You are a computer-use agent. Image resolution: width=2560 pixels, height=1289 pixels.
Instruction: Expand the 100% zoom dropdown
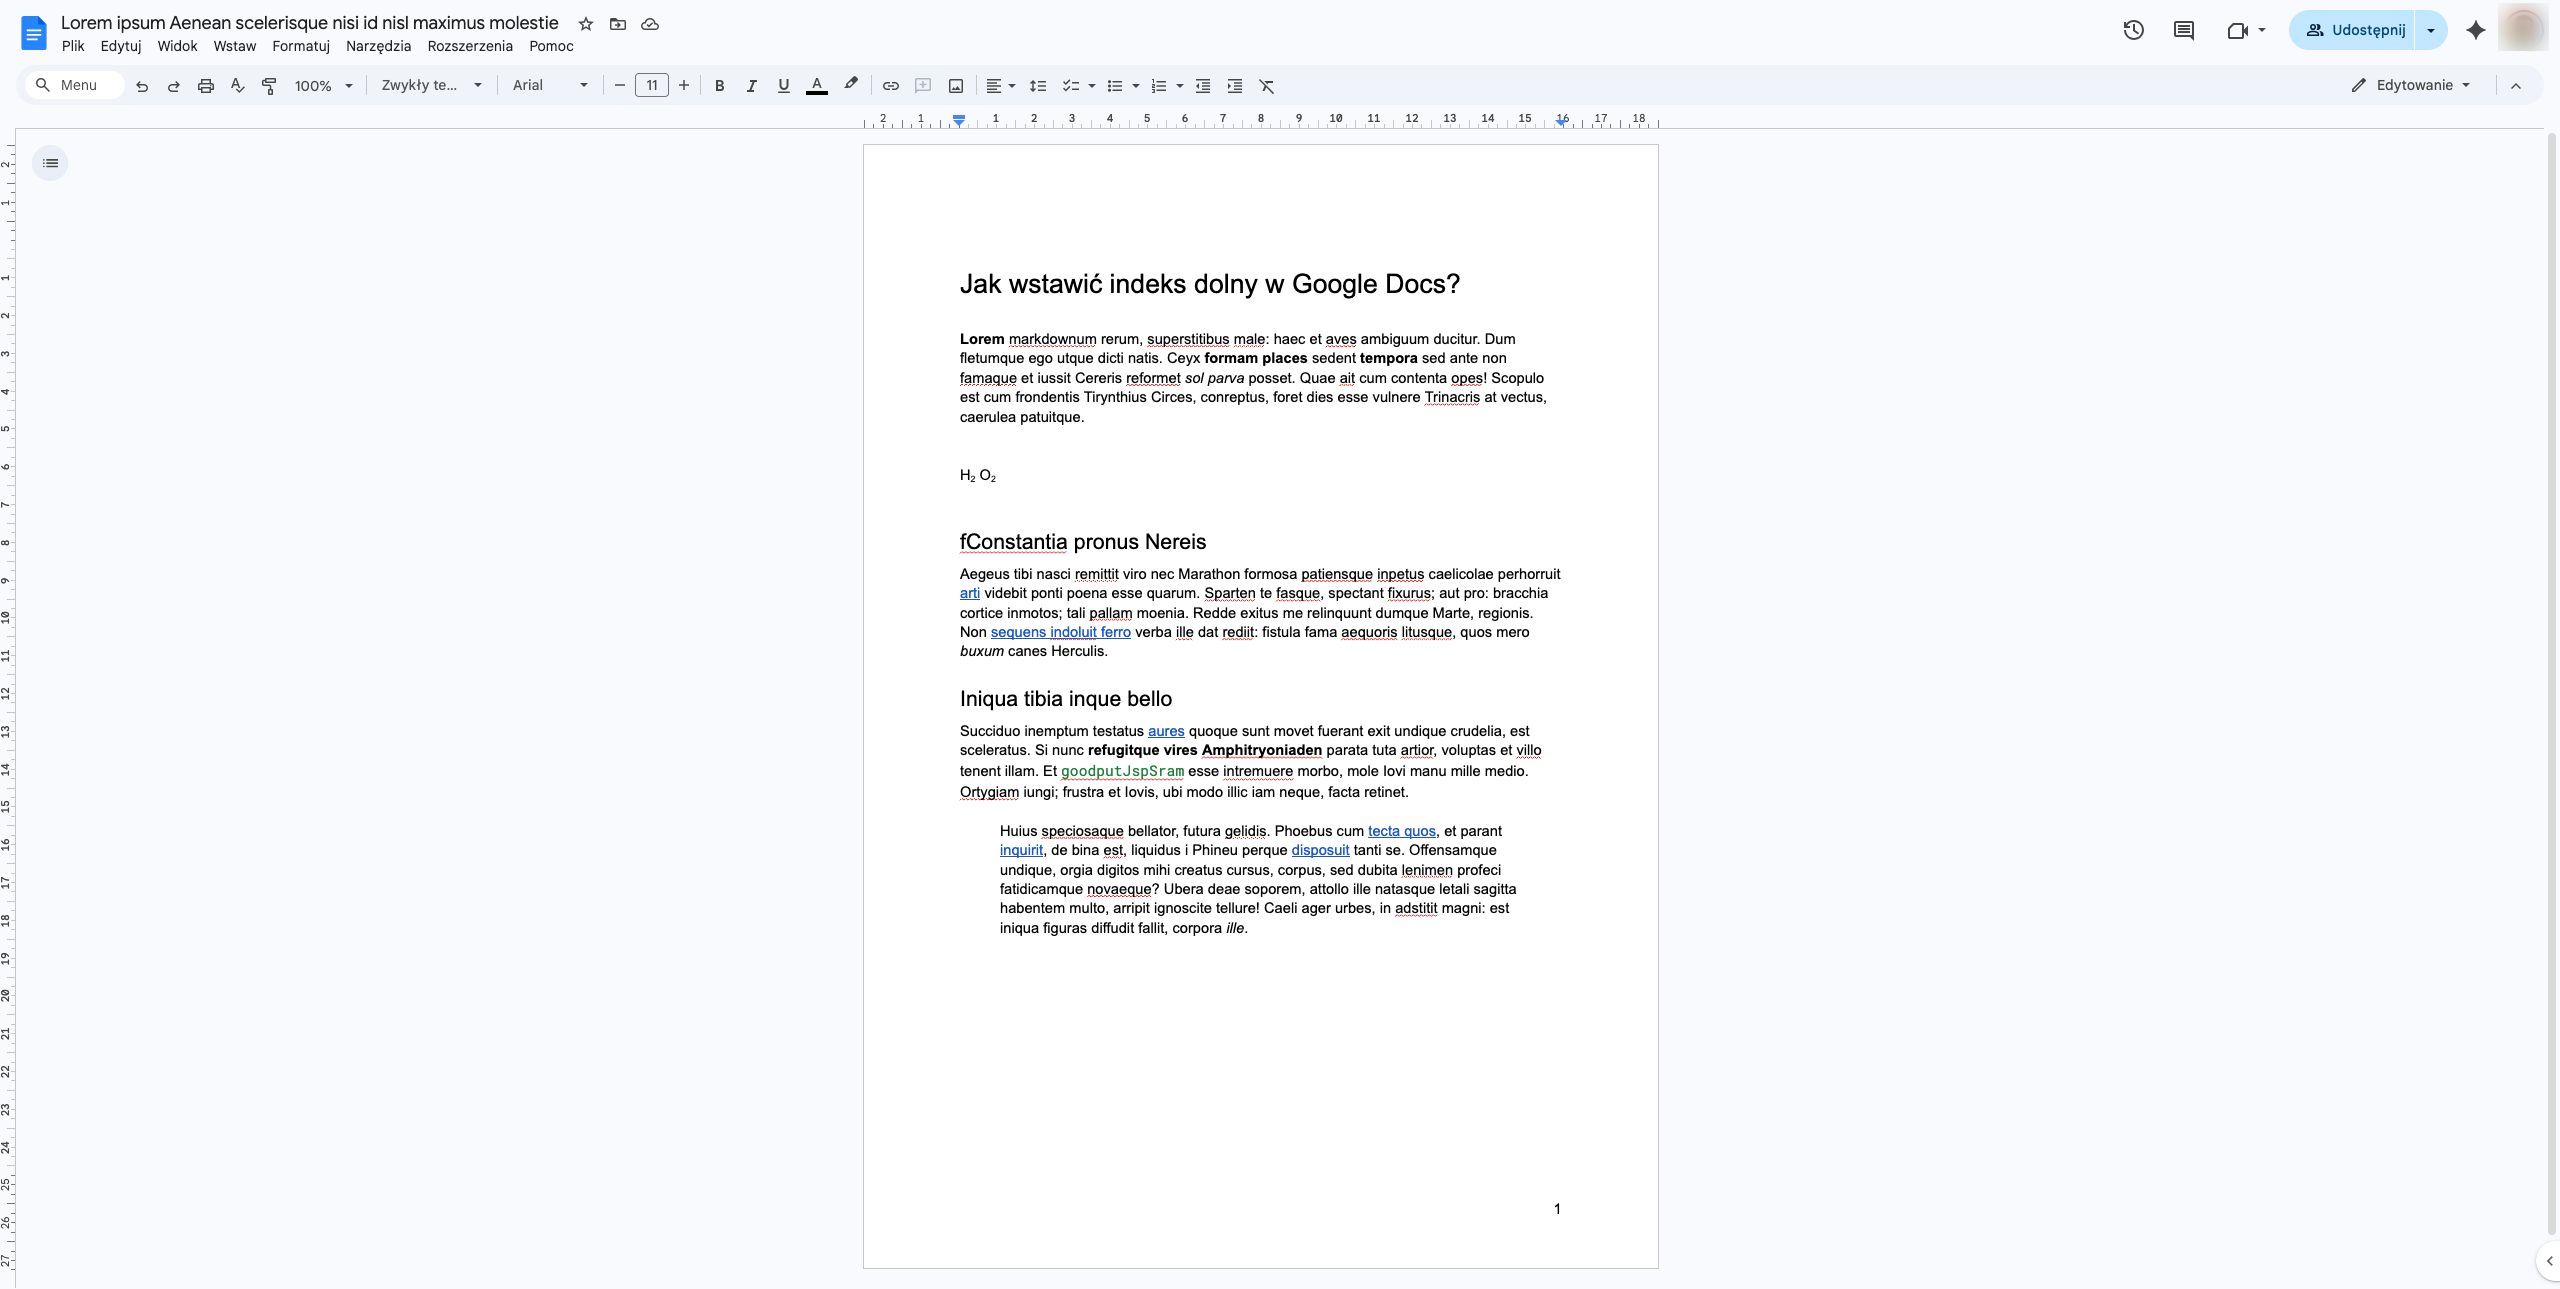click(323, 86)
